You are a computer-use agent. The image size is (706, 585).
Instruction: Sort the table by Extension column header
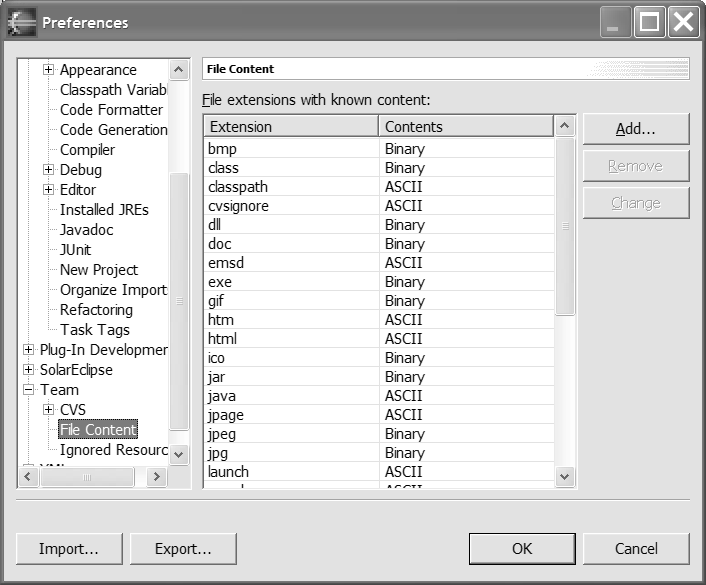click(x=290, y=127)
